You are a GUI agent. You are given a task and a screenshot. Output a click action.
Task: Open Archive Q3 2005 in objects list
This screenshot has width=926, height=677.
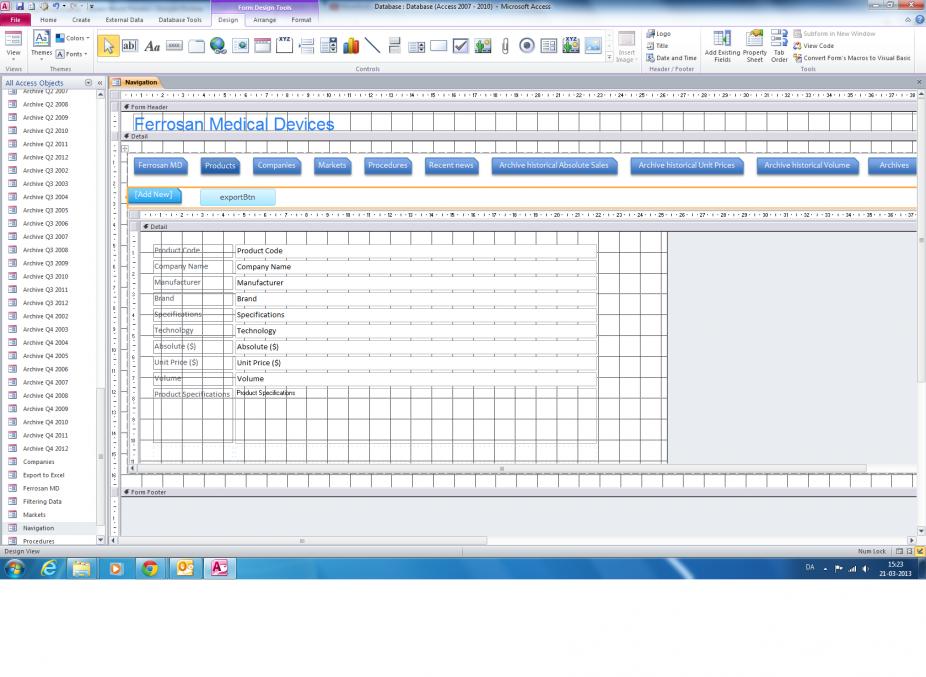click(45, 210)
